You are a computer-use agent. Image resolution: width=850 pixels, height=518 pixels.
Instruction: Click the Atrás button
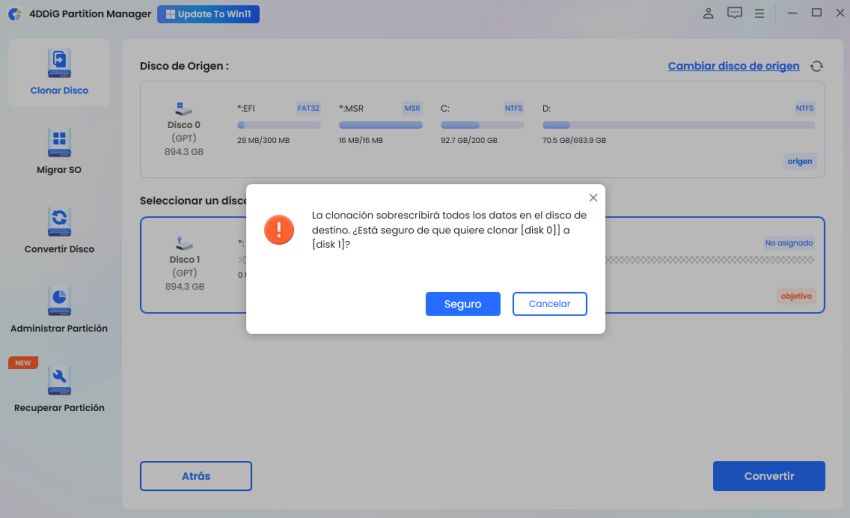[196, 476]
